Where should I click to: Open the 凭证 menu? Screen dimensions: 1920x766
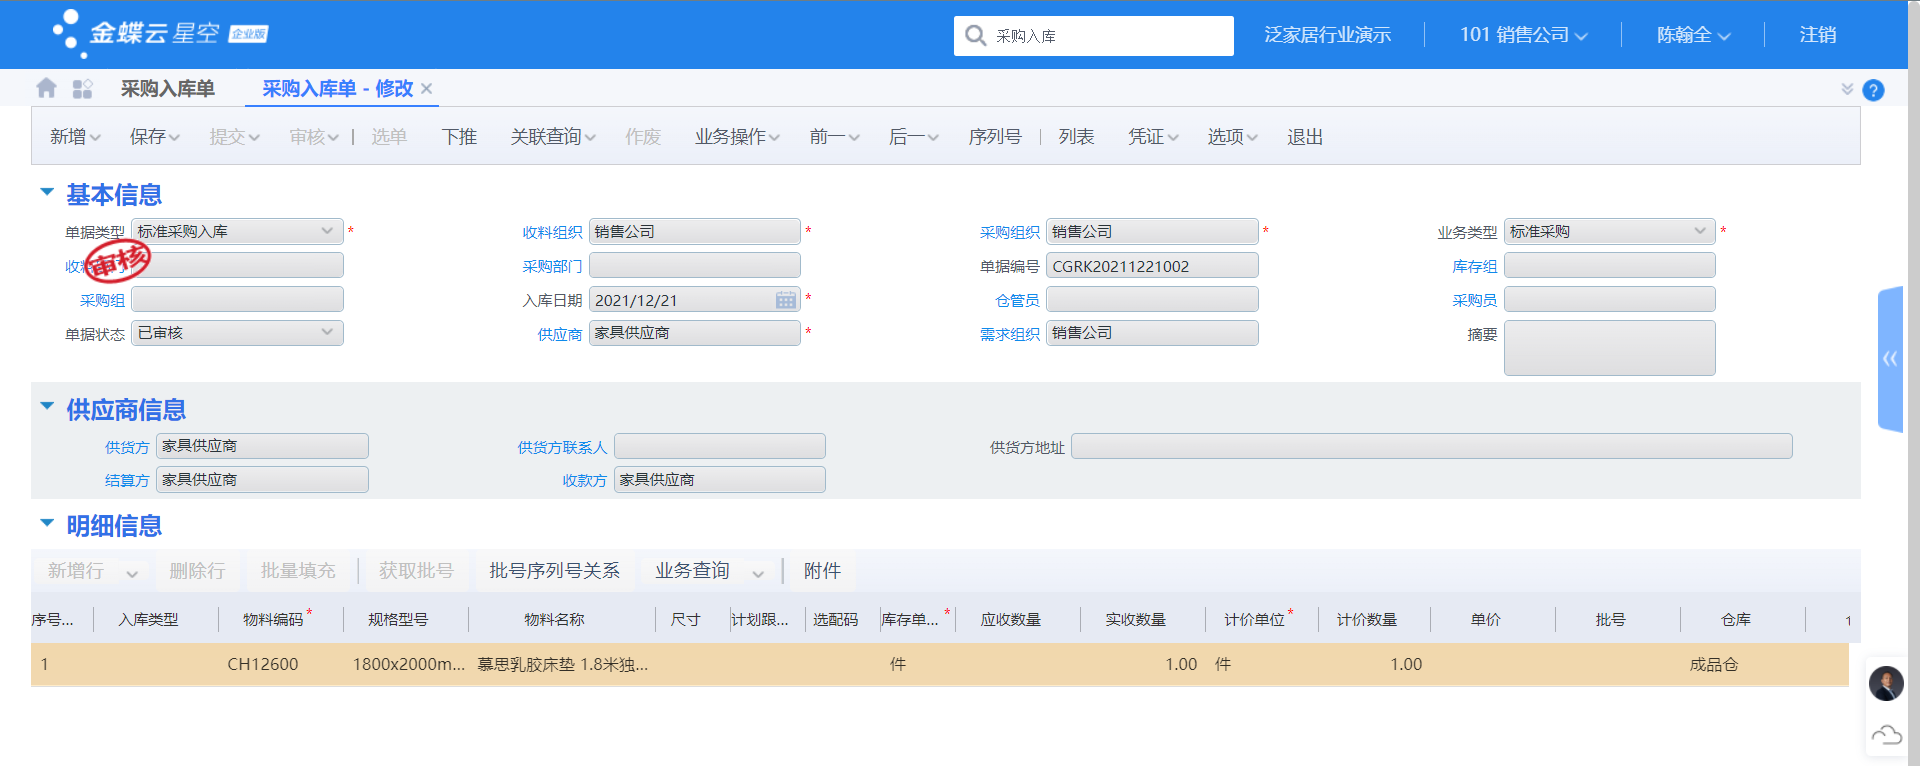tap(1153, 137)
